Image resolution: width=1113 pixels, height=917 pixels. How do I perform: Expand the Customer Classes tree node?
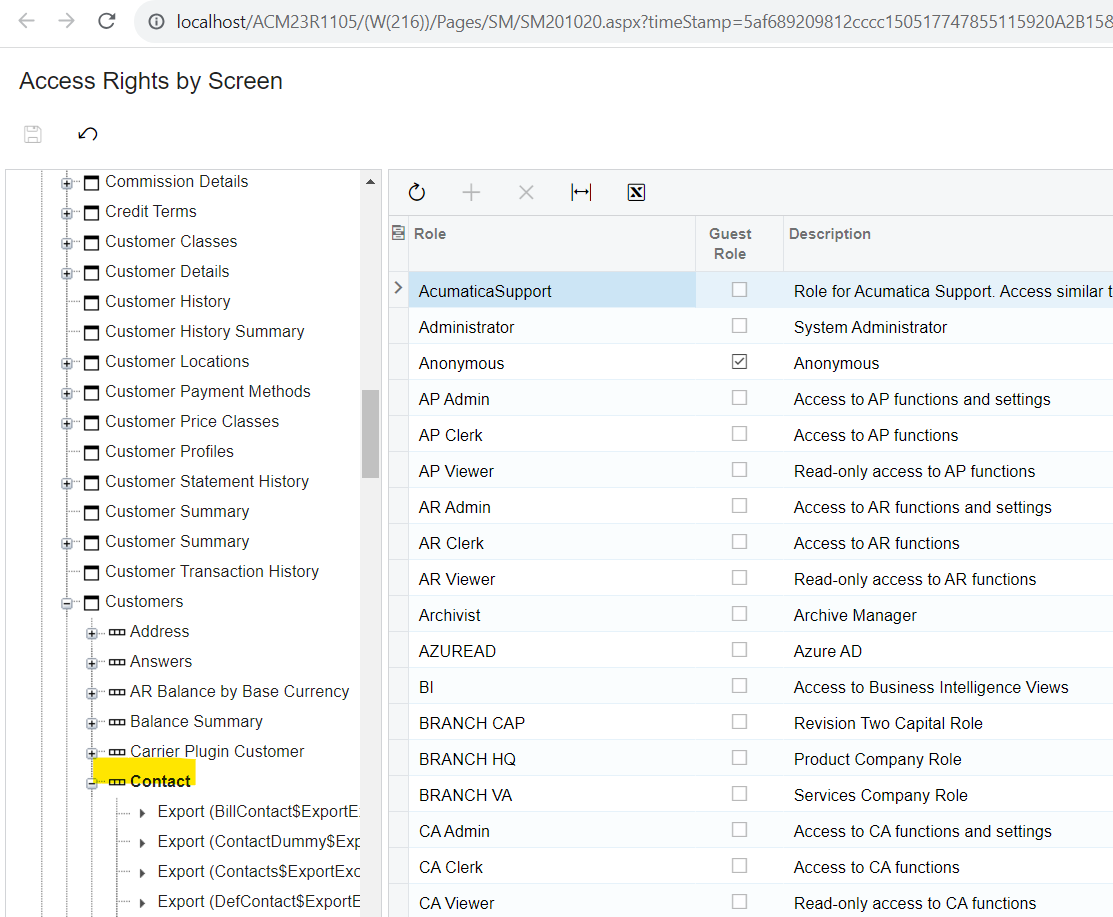67,243
